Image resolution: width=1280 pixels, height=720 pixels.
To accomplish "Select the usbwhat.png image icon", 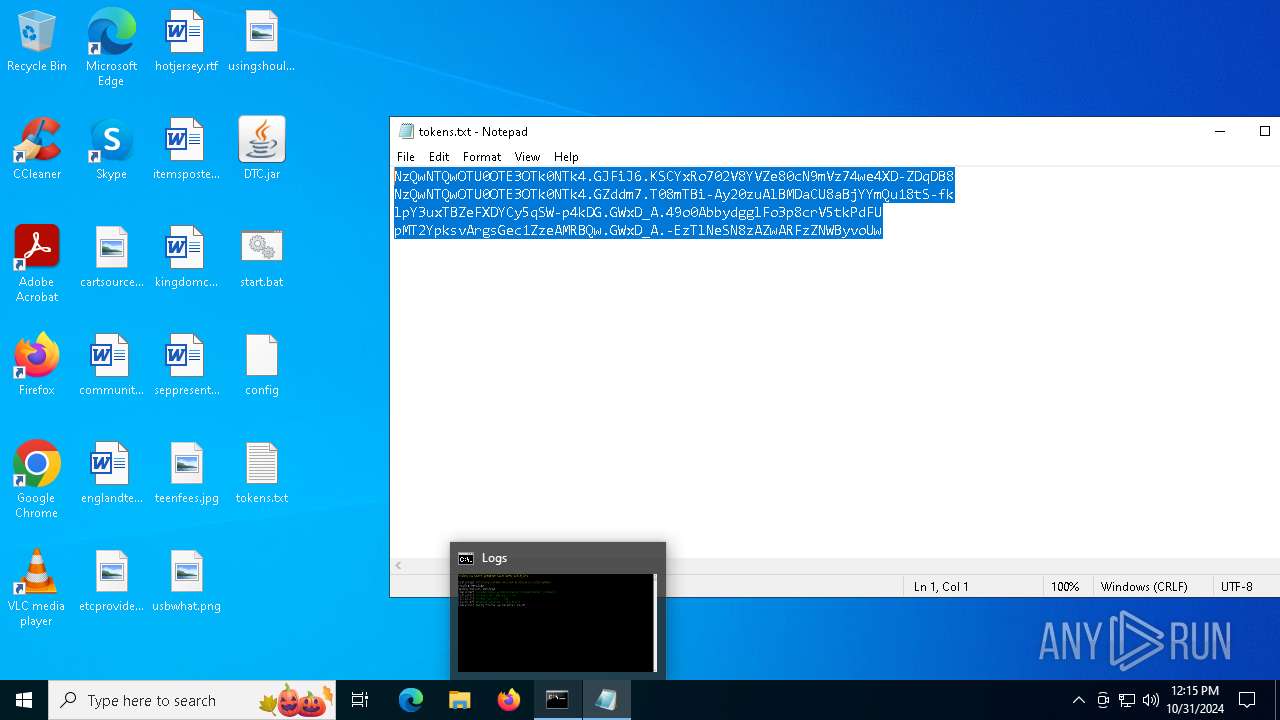I will [x=186, y=581].
